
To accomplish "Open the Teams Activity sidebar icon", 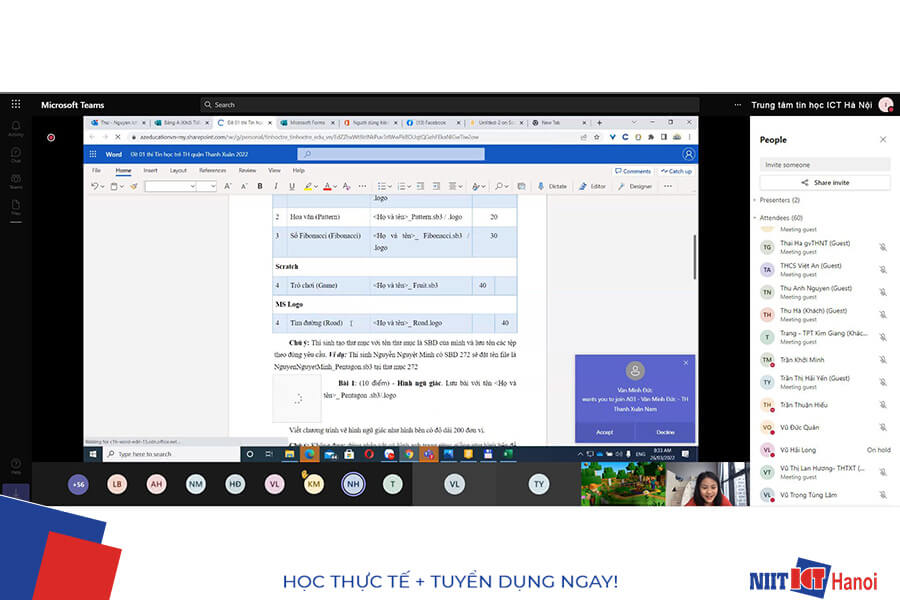I will pyautogui.click(x=15, y=127).
